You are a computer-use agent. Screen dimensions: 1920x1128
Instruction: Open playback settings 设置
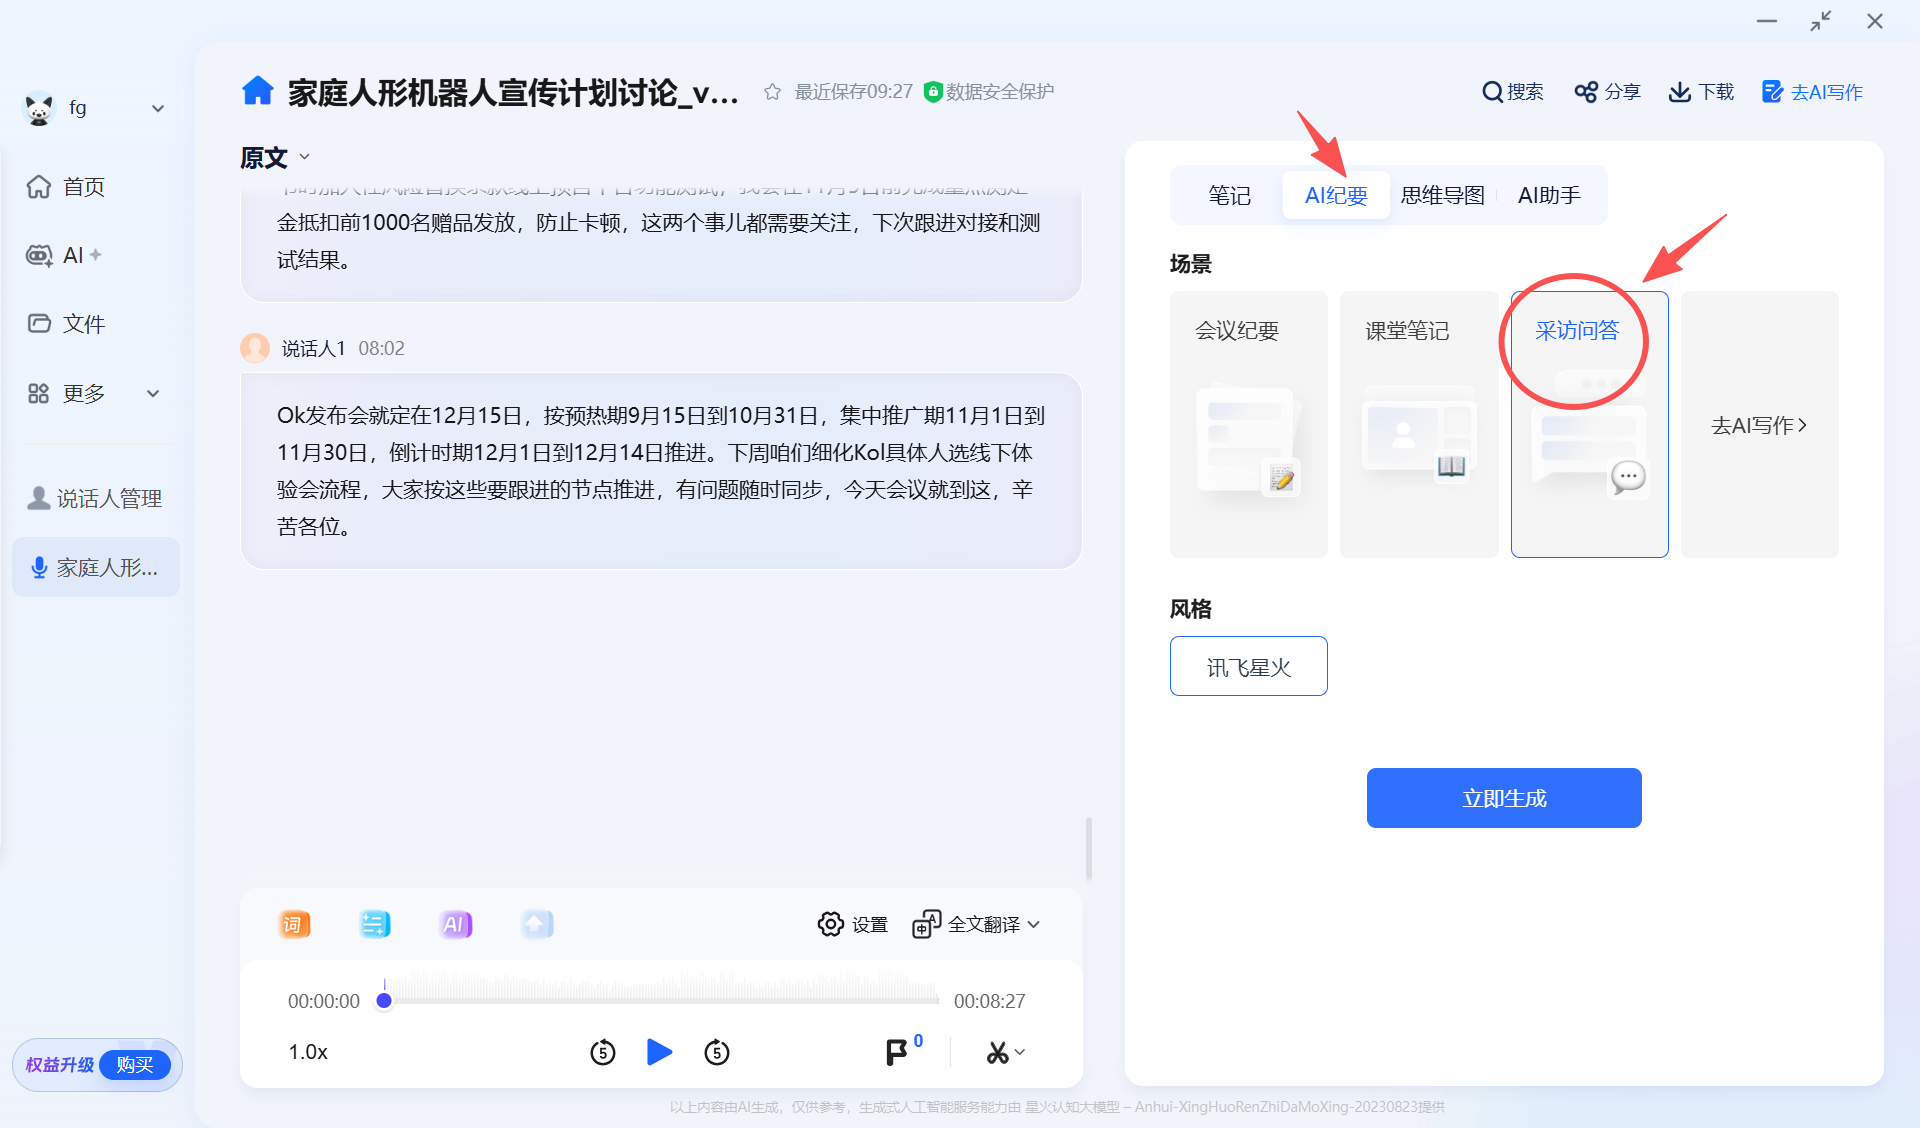click(851, 924)
